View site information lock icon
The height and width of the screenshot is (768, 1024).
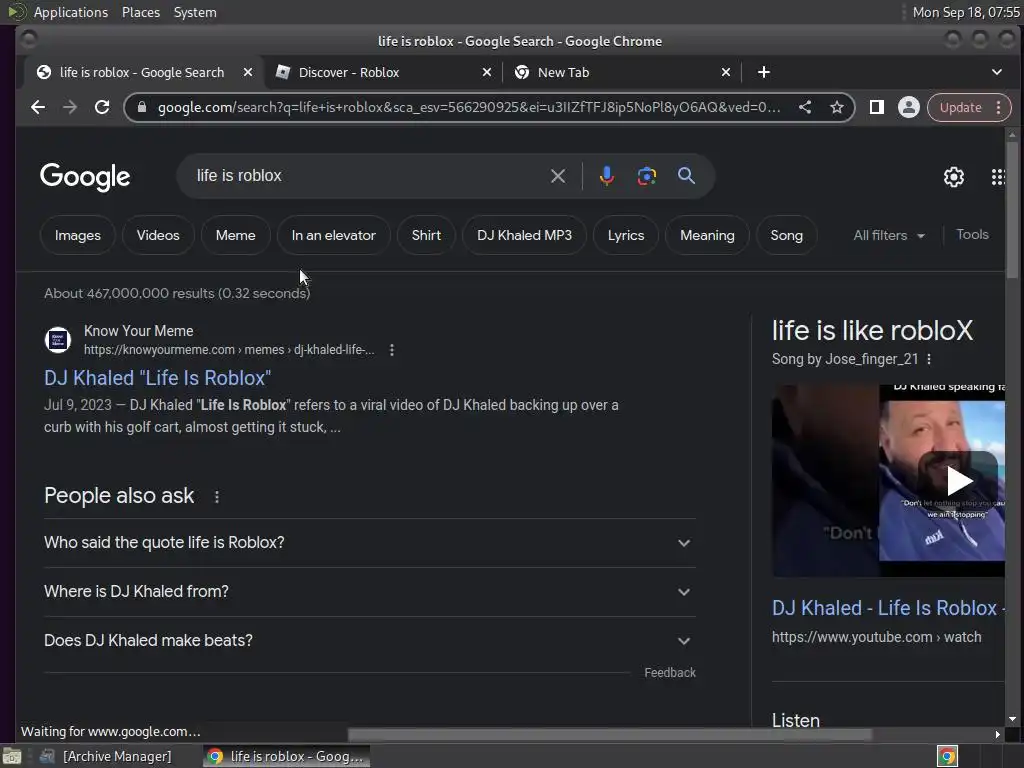pyautogui.click(x=142, y=107)
